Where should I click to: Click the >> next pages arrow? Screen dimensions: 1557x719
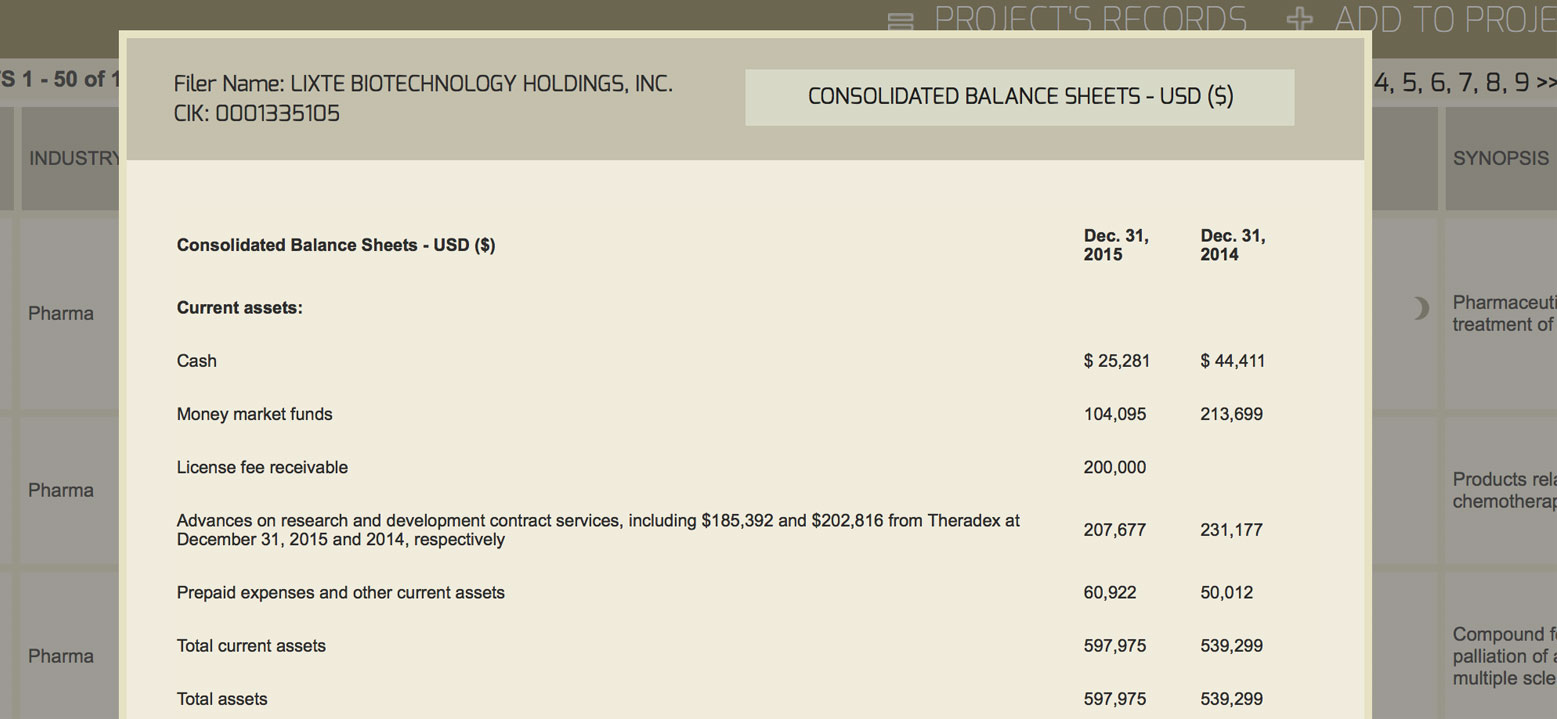(1546, 82)
